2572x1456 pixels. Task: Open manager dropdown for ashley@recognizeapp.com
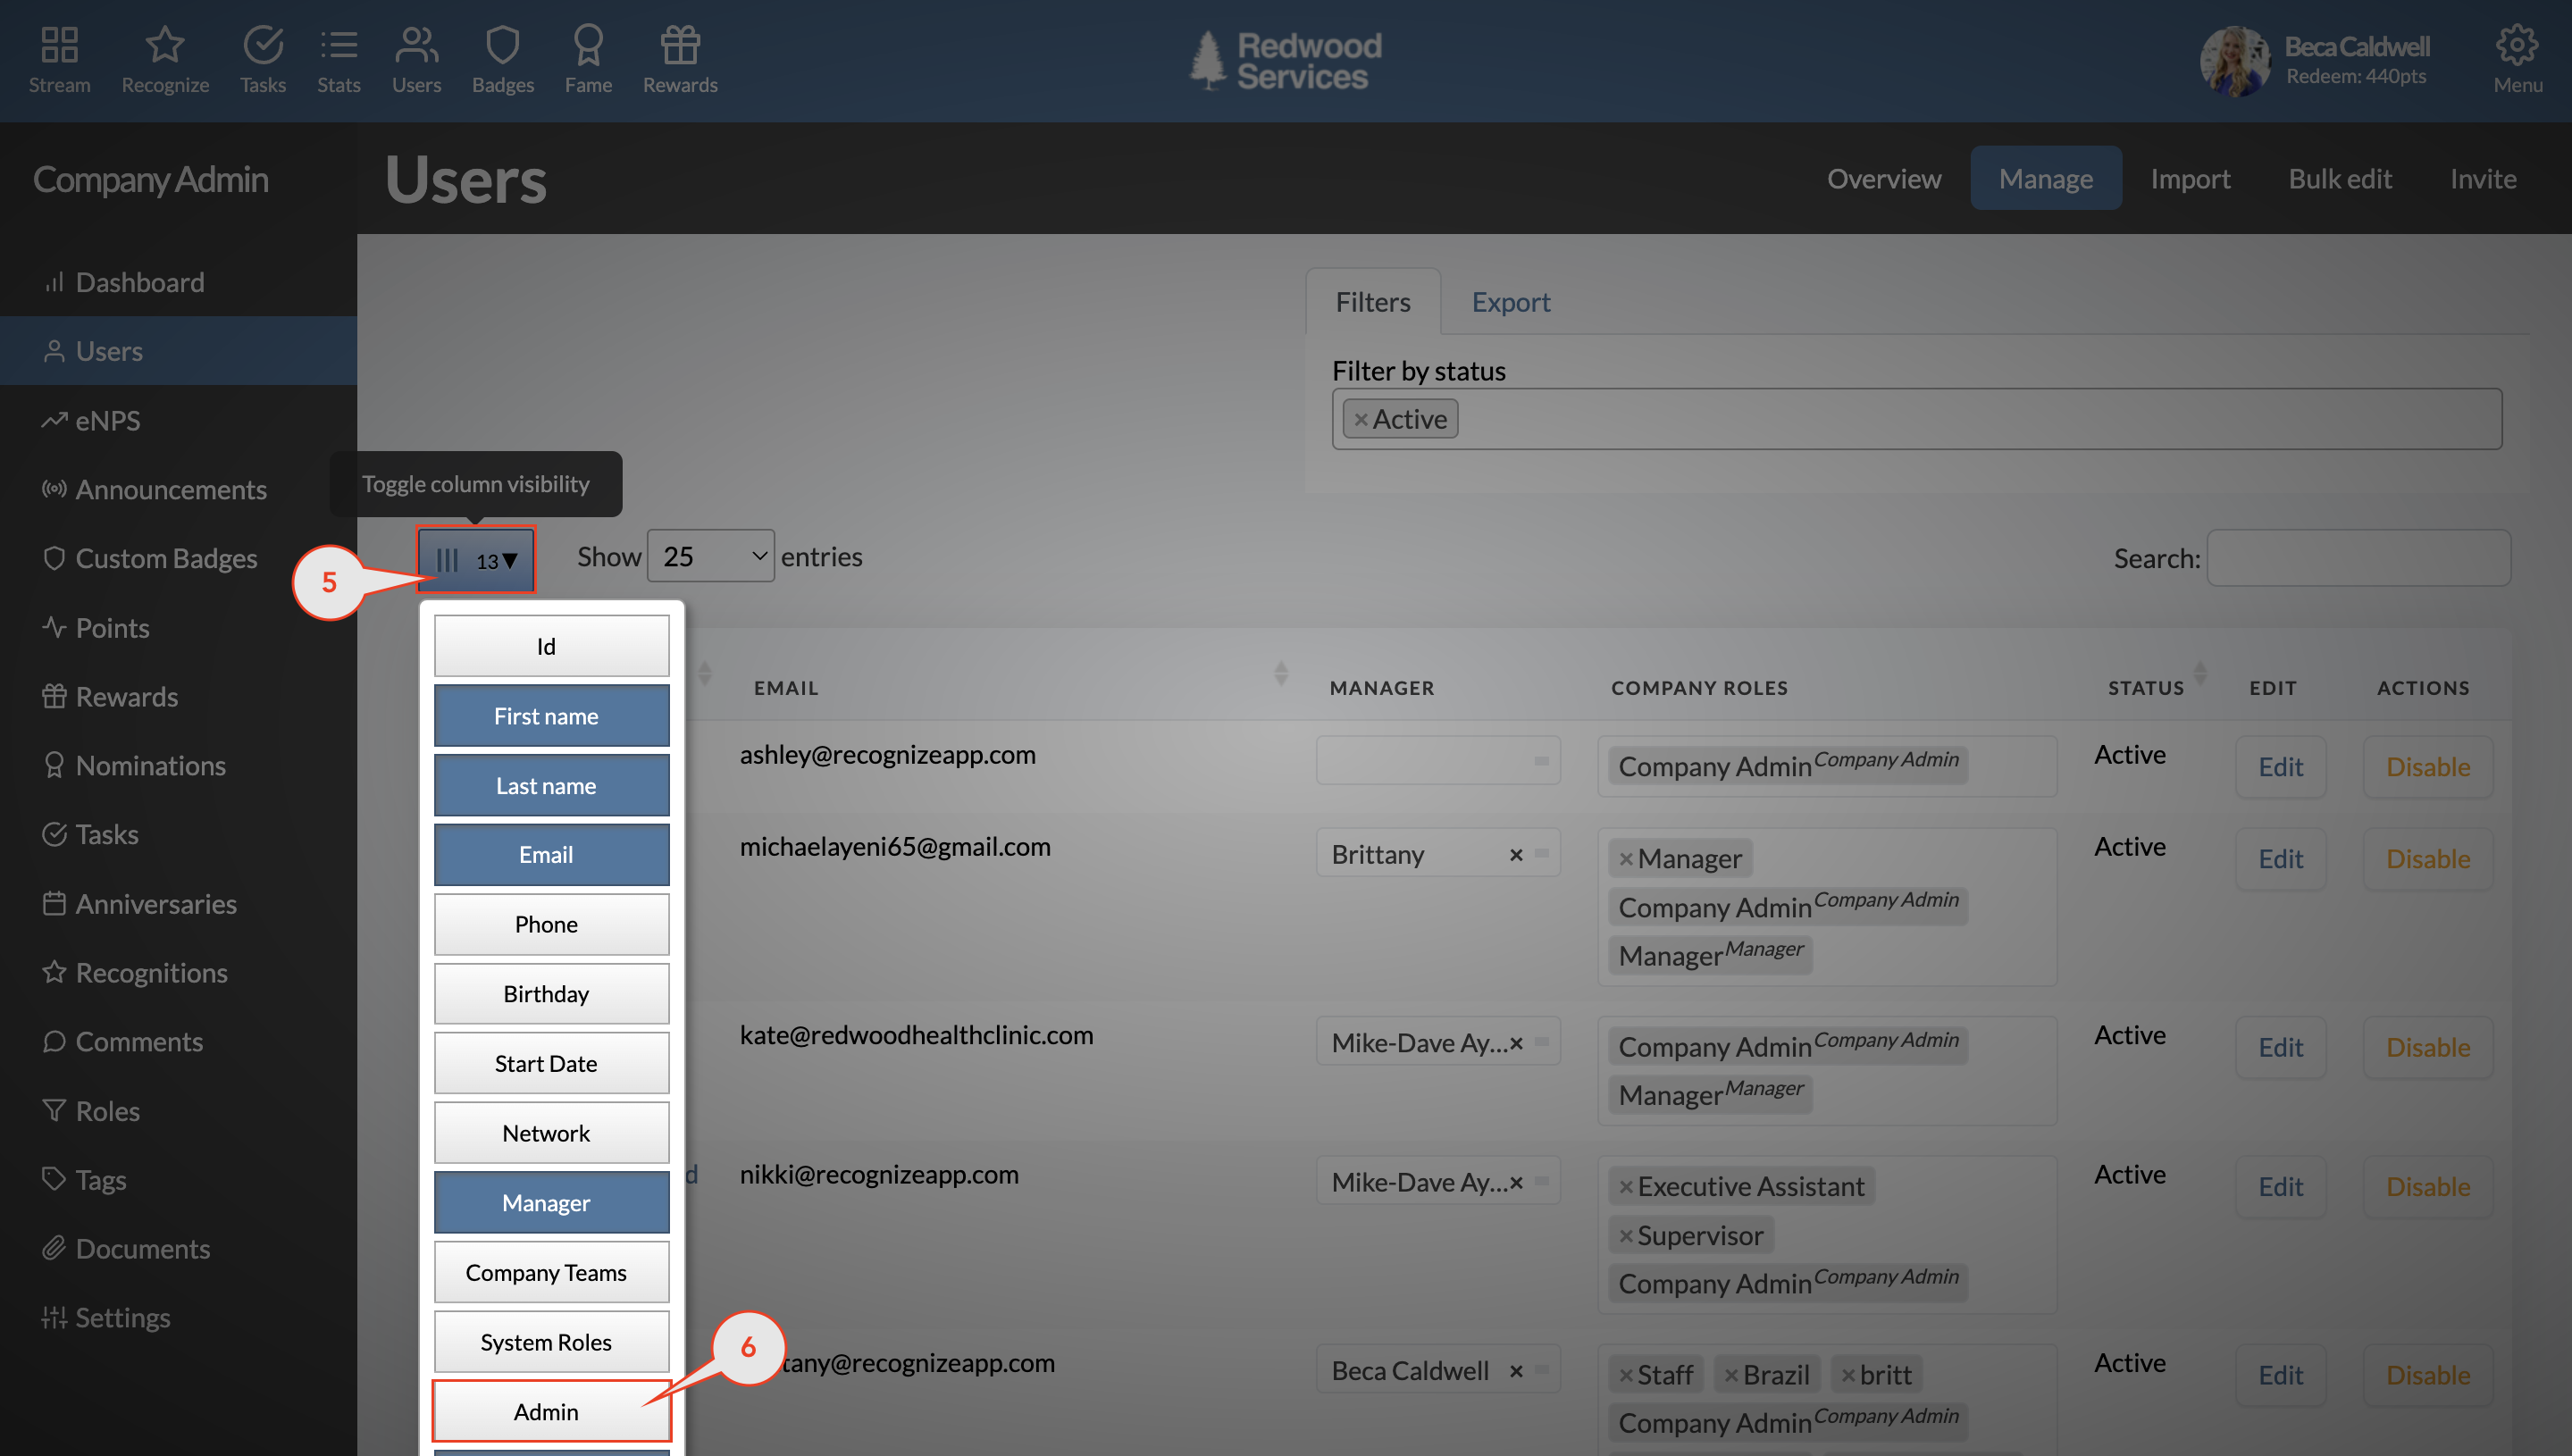pyautogui.click(x=1438, y=761)
